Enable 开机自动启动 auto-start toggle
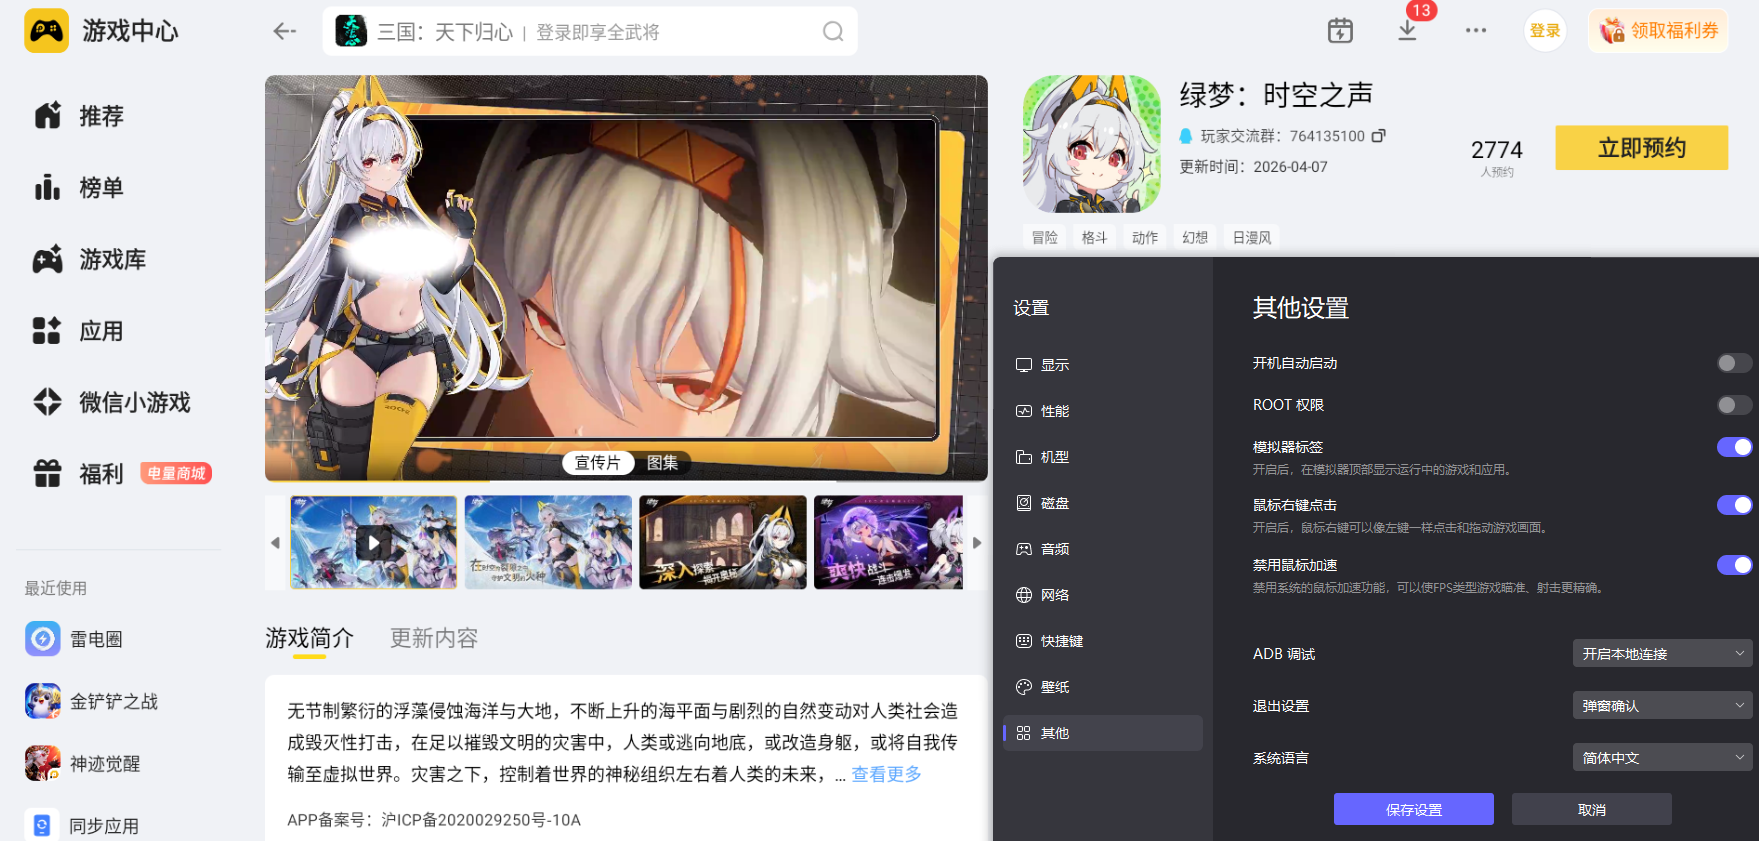Image resolution: width=1759 pixels, height=841 pixels. tap(1734, 363)
